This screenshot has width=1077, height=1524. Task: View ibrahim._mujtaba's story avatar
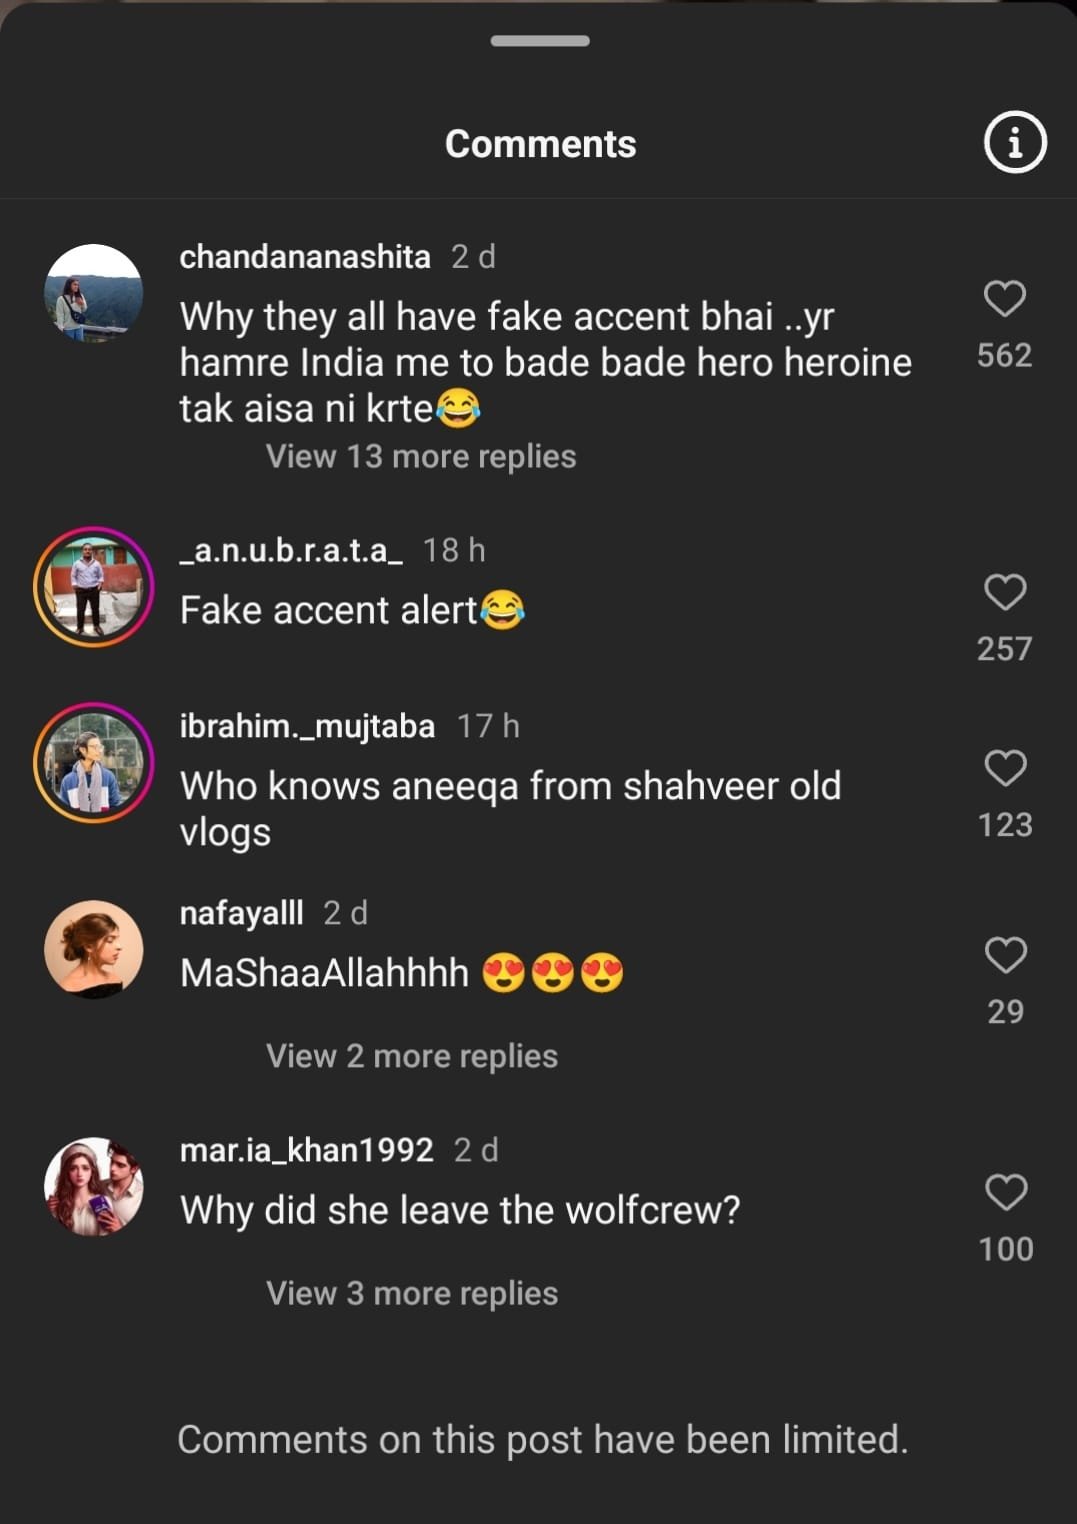pyautogui.click(x=94, y=763)
